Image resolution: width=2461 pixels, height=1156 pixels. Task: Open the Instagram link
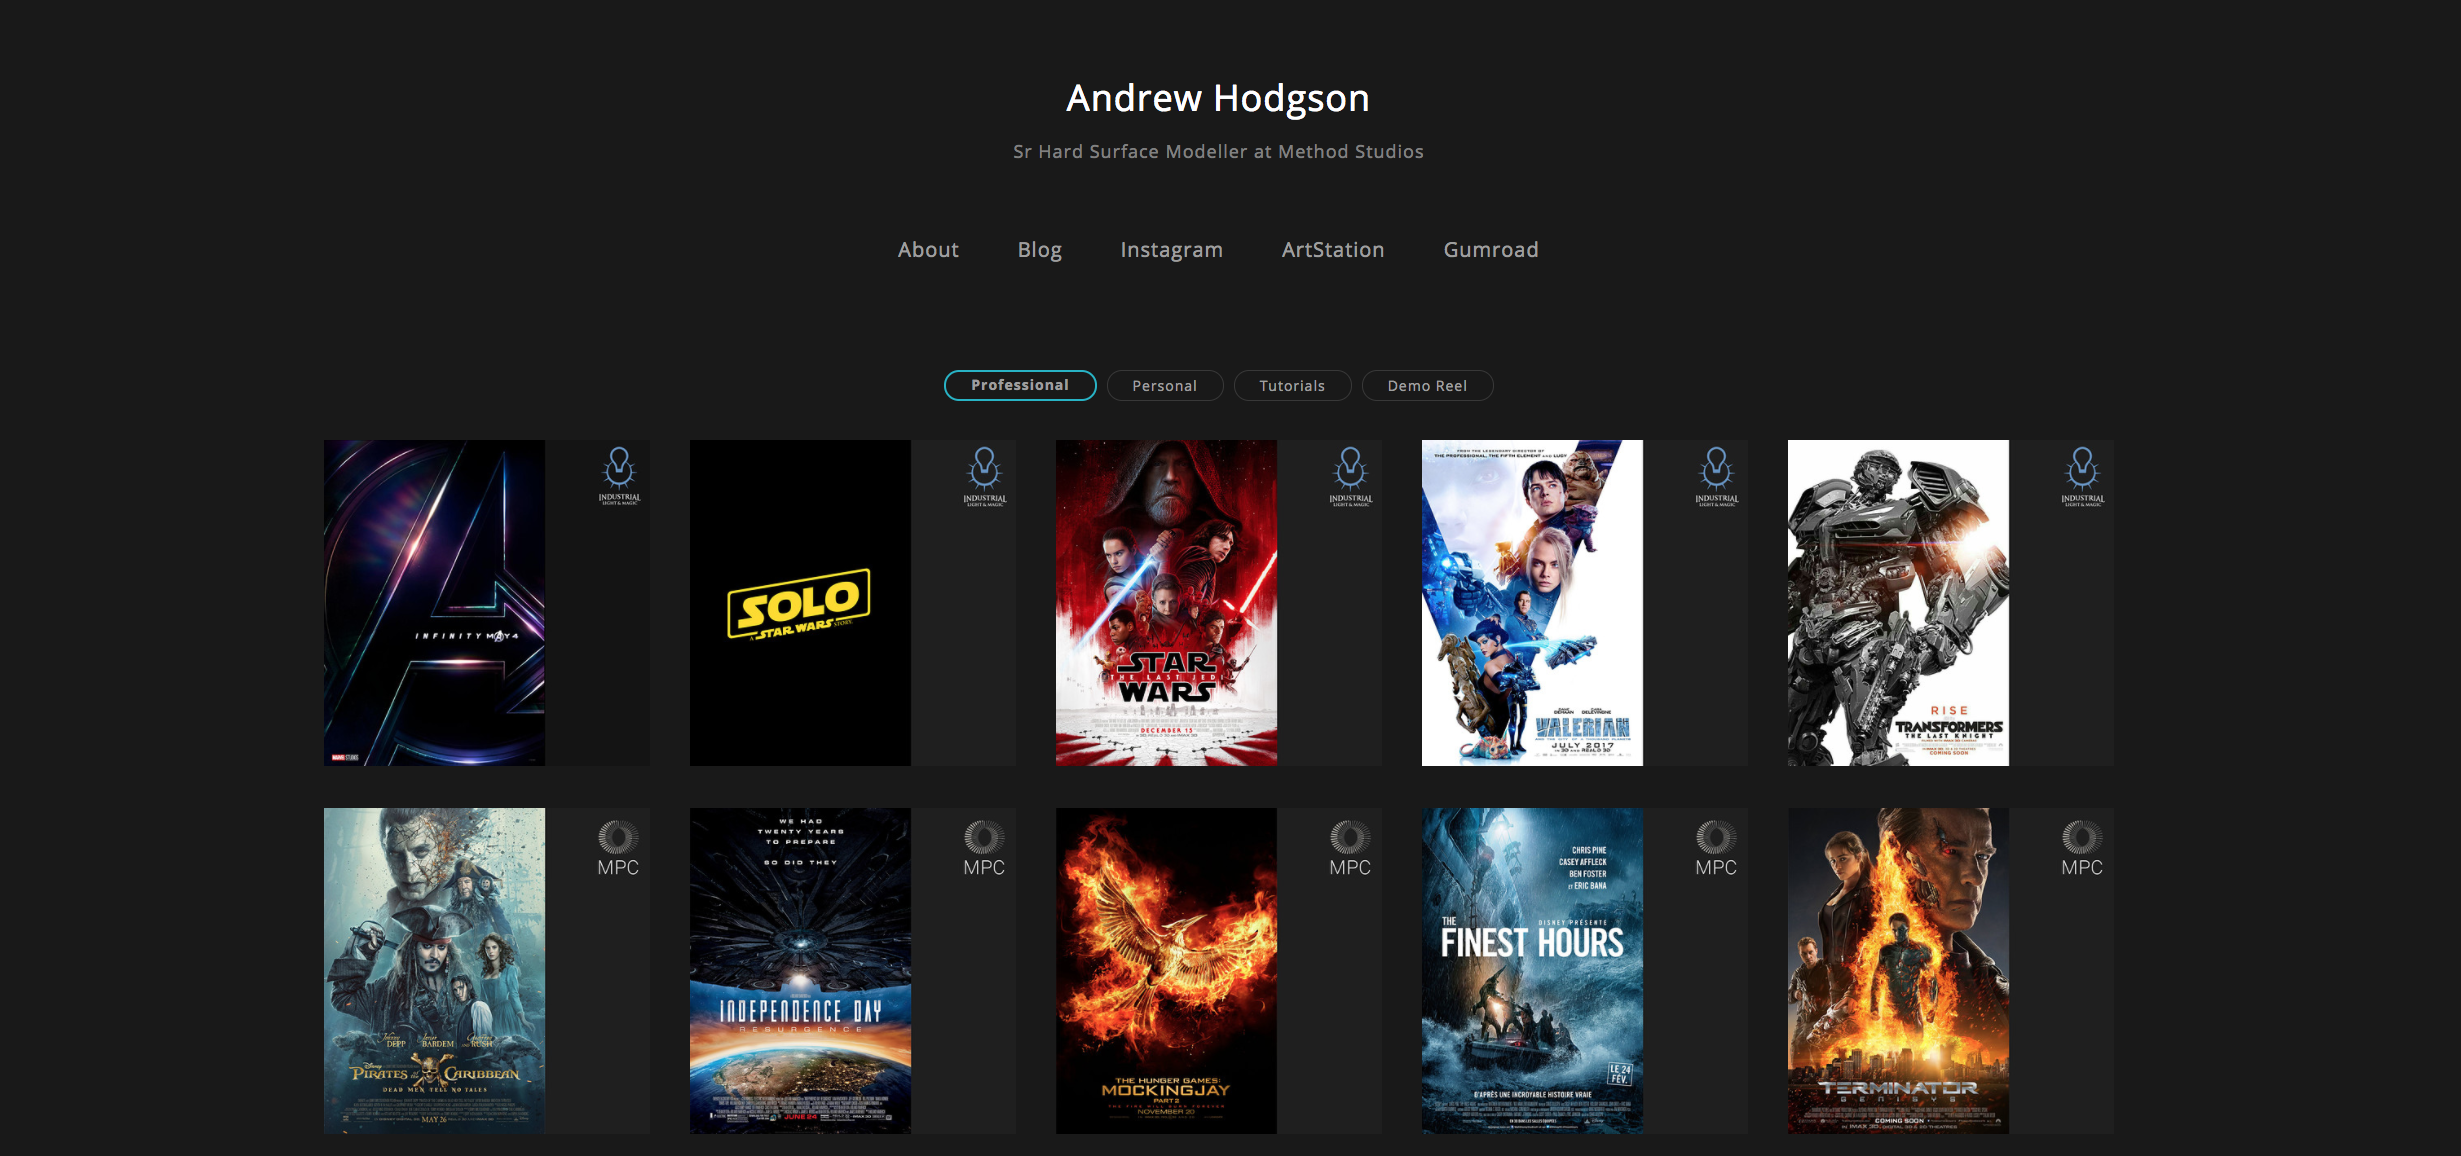[1171, 250]
